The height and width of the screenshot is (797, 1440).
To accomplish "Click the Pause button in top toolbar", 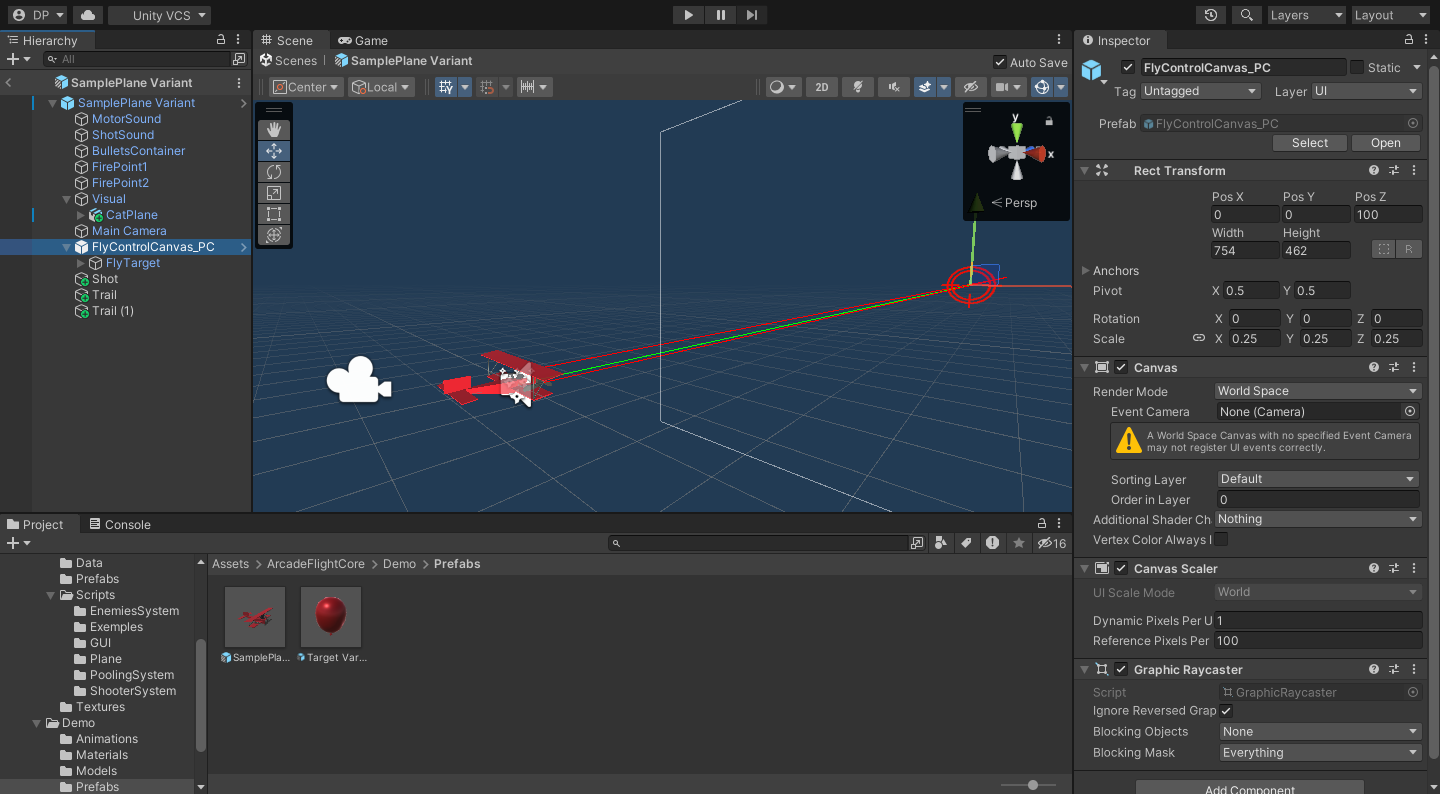I will (720, 15).
